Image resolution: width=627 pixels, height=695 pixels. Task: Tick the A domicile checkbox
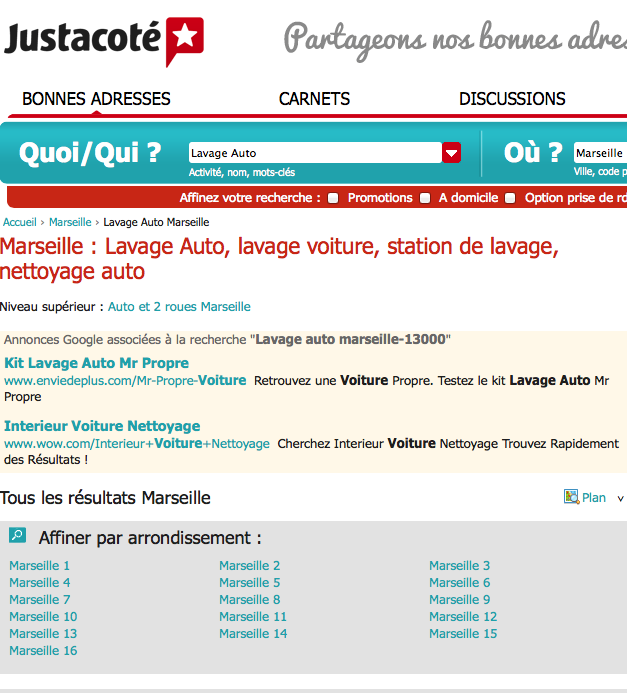point(425,198)
